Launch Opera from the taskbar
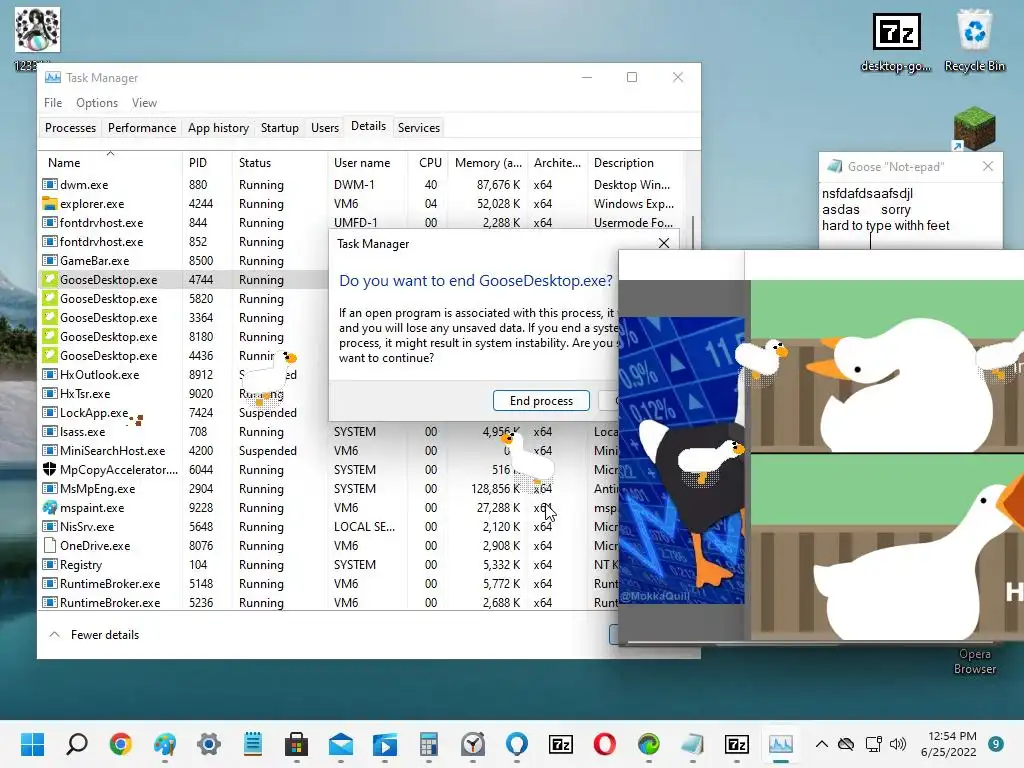1024x768 pixels. [x=605, y=744]
